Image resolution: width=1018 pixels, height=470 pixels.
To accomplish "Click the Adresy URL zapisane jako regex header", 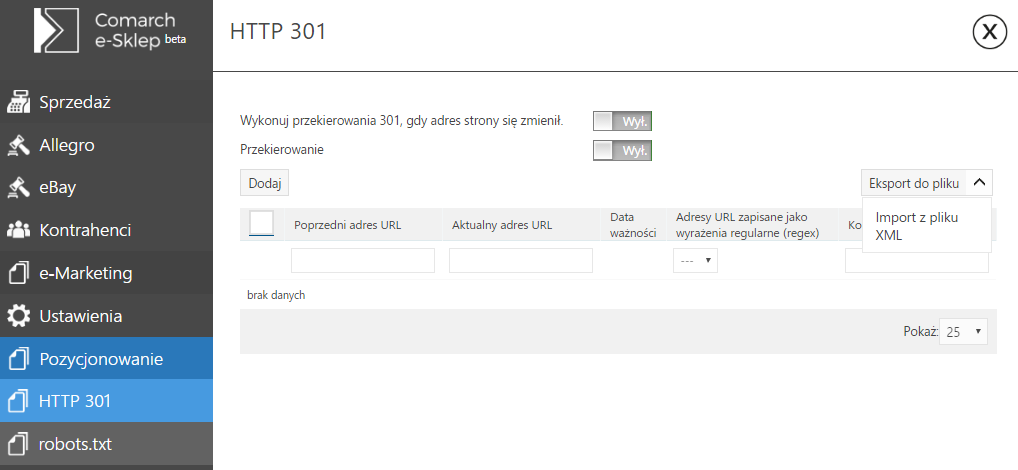I will pos(747,225).
